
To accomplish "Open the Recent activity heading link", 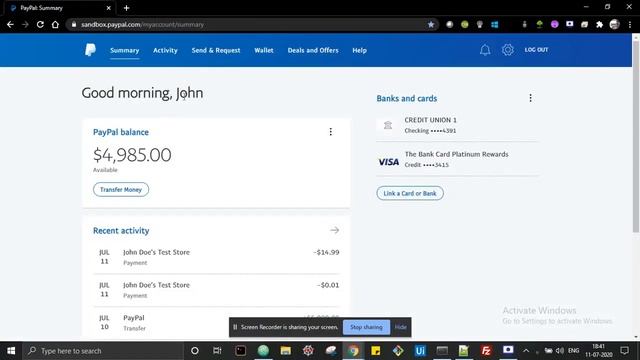I will [x=121, y=231].
